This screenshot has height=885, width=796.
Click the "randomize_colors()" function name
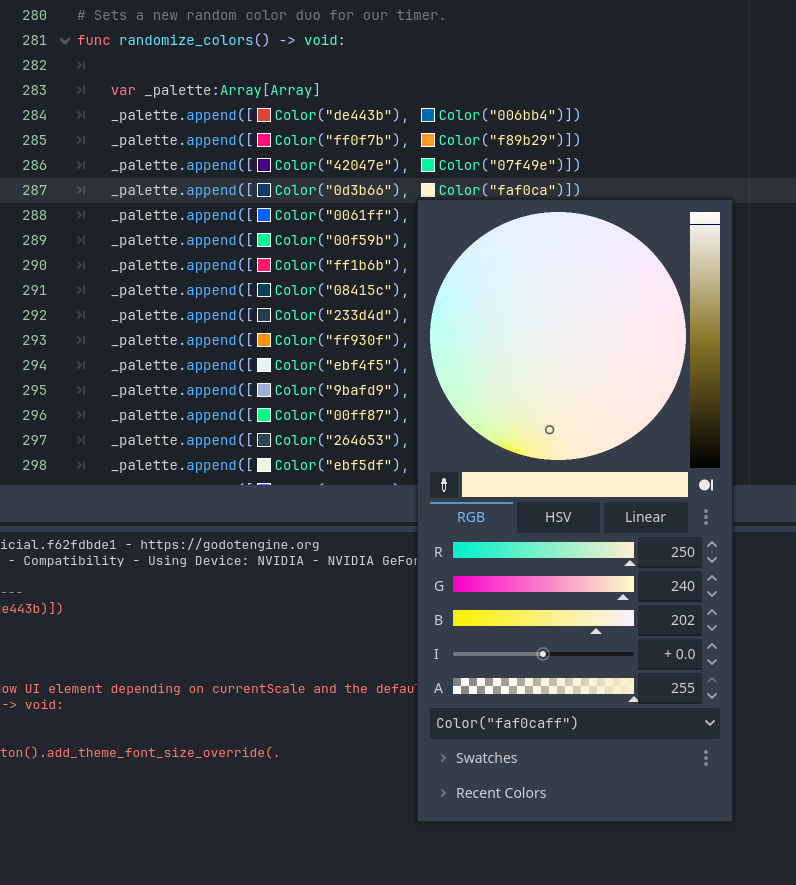194,41
